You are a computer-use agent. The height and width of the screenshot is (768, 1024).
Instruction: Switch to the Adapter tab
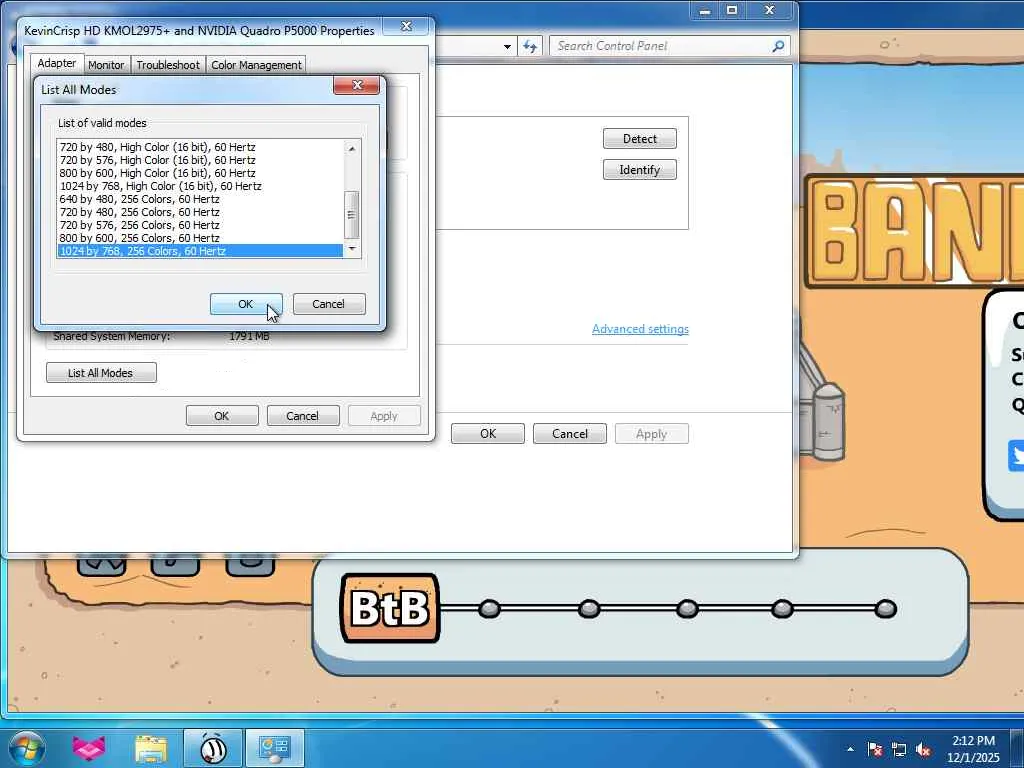57,63
